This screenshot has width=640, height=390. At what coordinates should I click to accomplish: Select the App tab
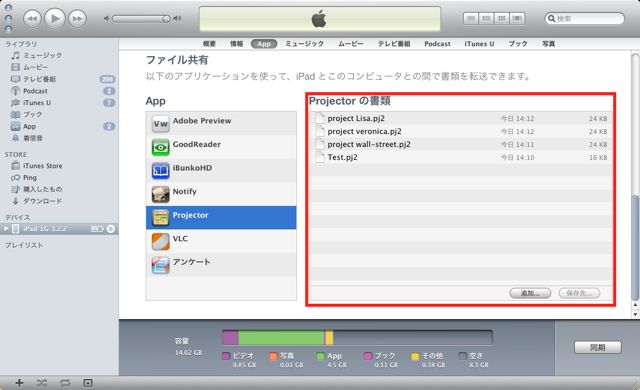point(264,44)
